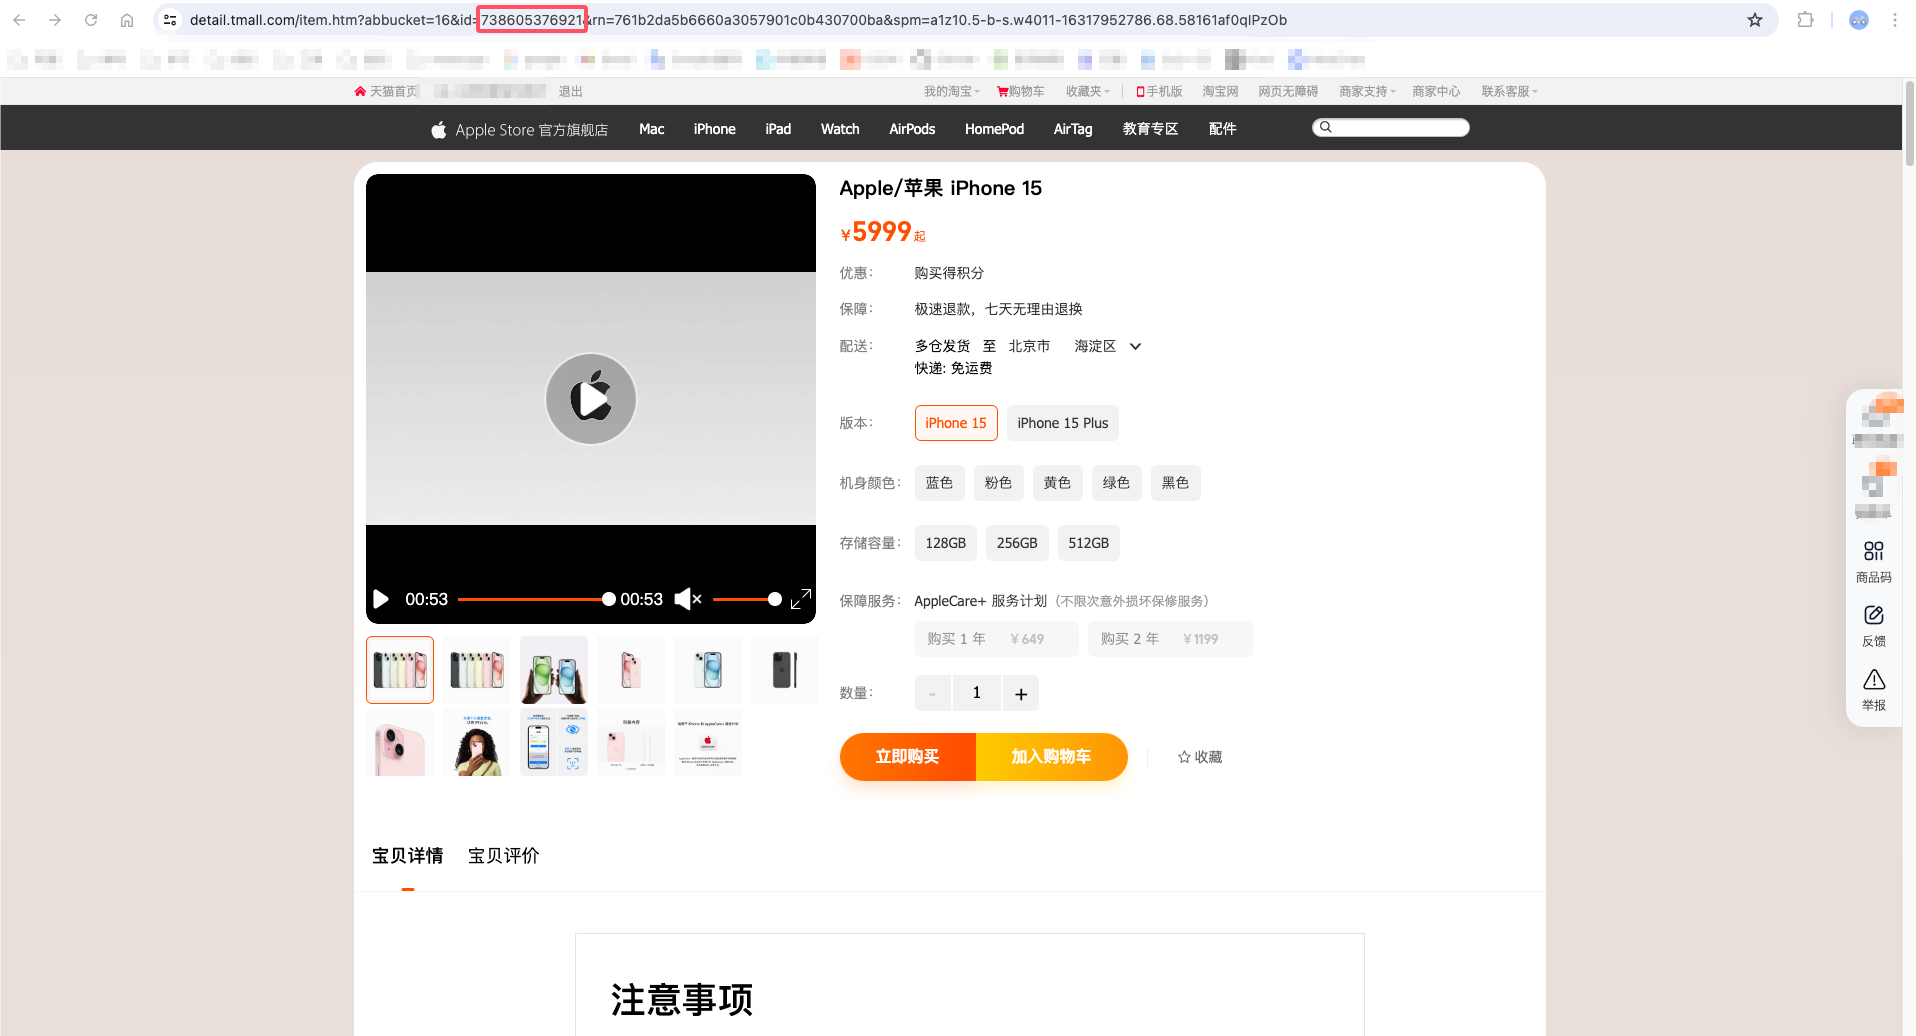Reload the page with refresh icon

click(91, 20)
